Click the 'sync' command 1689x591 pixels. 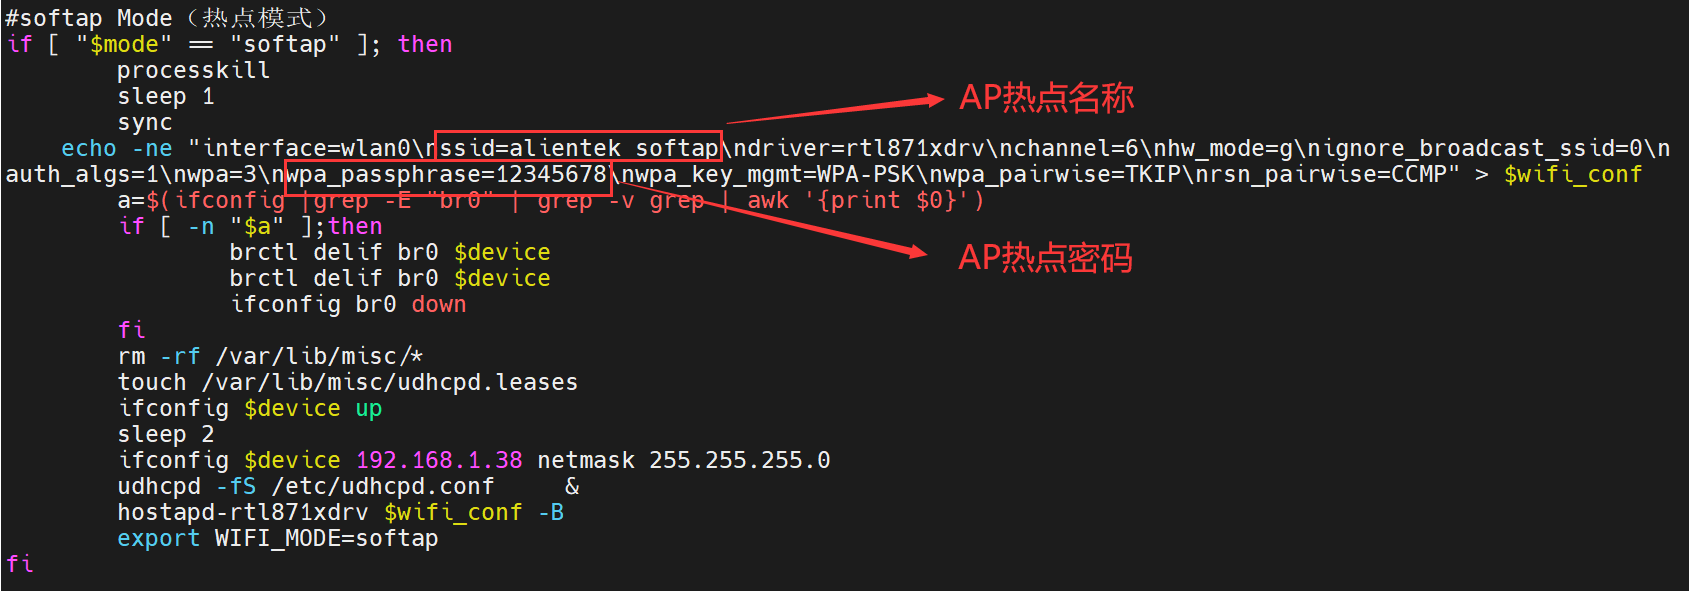point(144,122)
